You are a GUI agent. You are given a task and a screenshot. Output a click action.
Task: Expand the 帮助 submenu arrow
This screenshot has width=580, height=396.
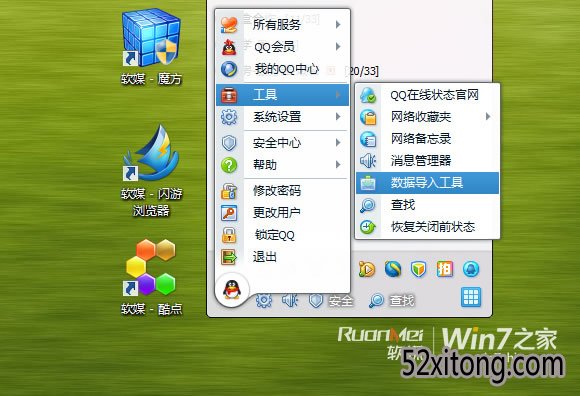point(338,165)
